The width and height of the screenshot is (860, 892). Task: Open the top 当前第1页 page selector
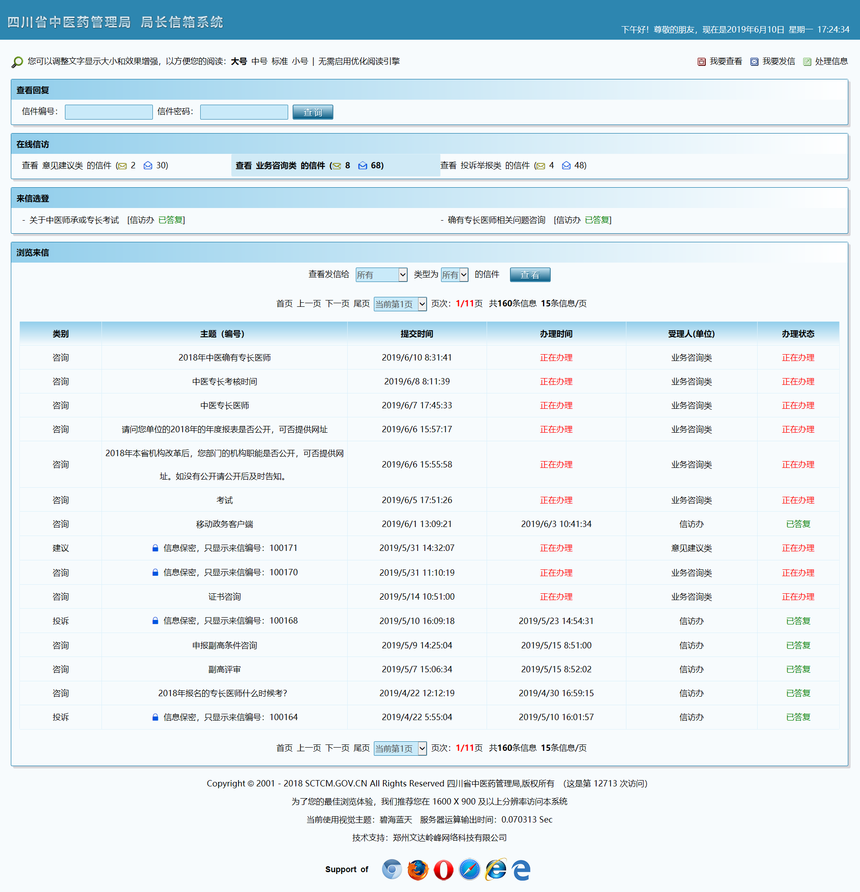400,304
